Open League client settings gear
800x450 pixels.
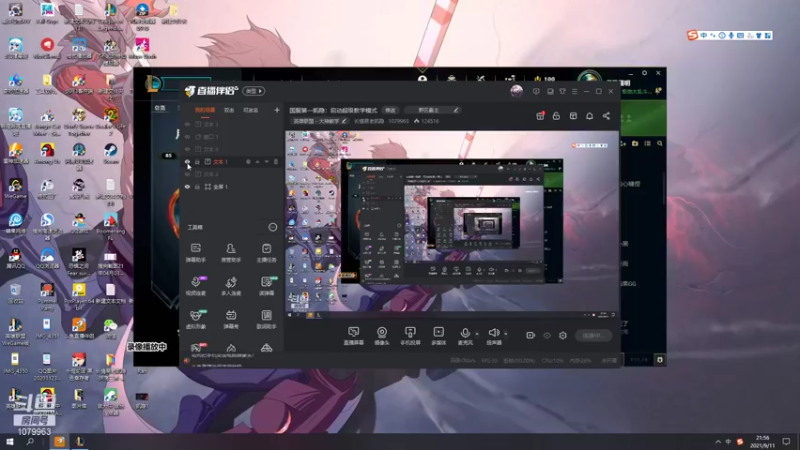(x=644, y=73)
